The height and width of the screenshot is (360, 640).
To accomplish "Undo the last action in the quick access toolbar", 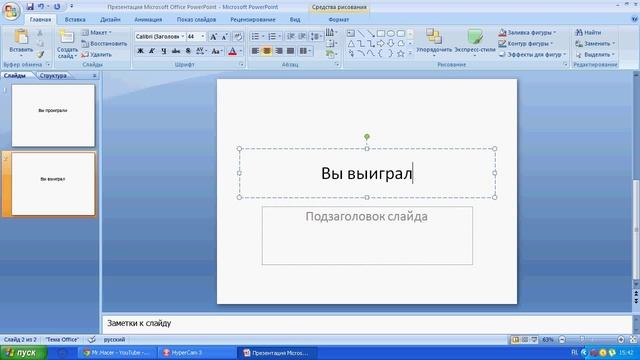I will [x=41, y=7].
